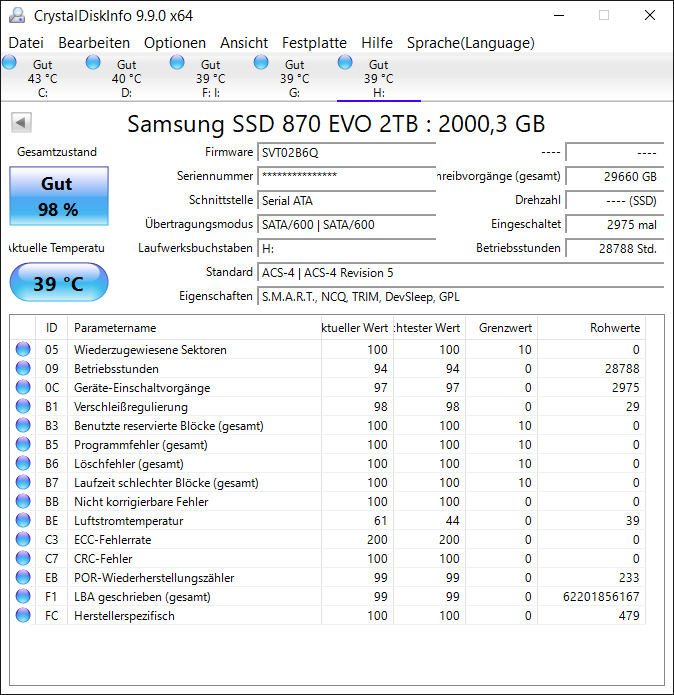Click the 39 °C temperature button
This screenshot has height=695, width=674.
[x=59, y=282]
